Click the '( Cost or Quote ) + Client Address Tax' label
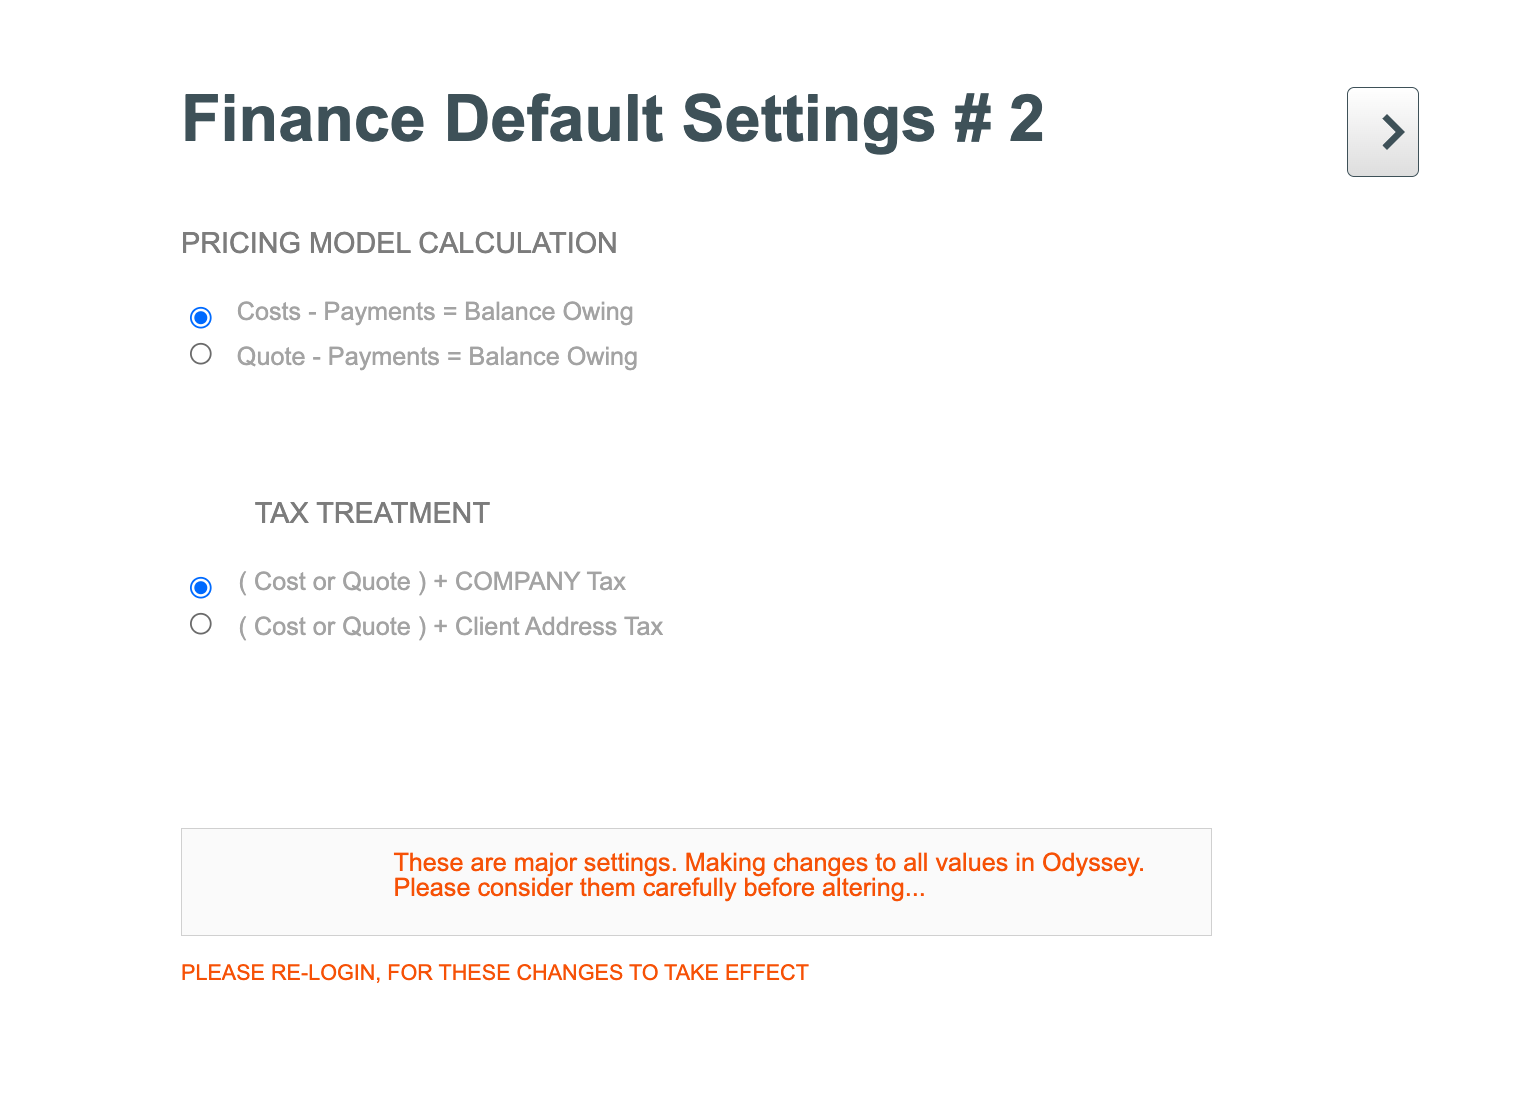 pos(451,627)
